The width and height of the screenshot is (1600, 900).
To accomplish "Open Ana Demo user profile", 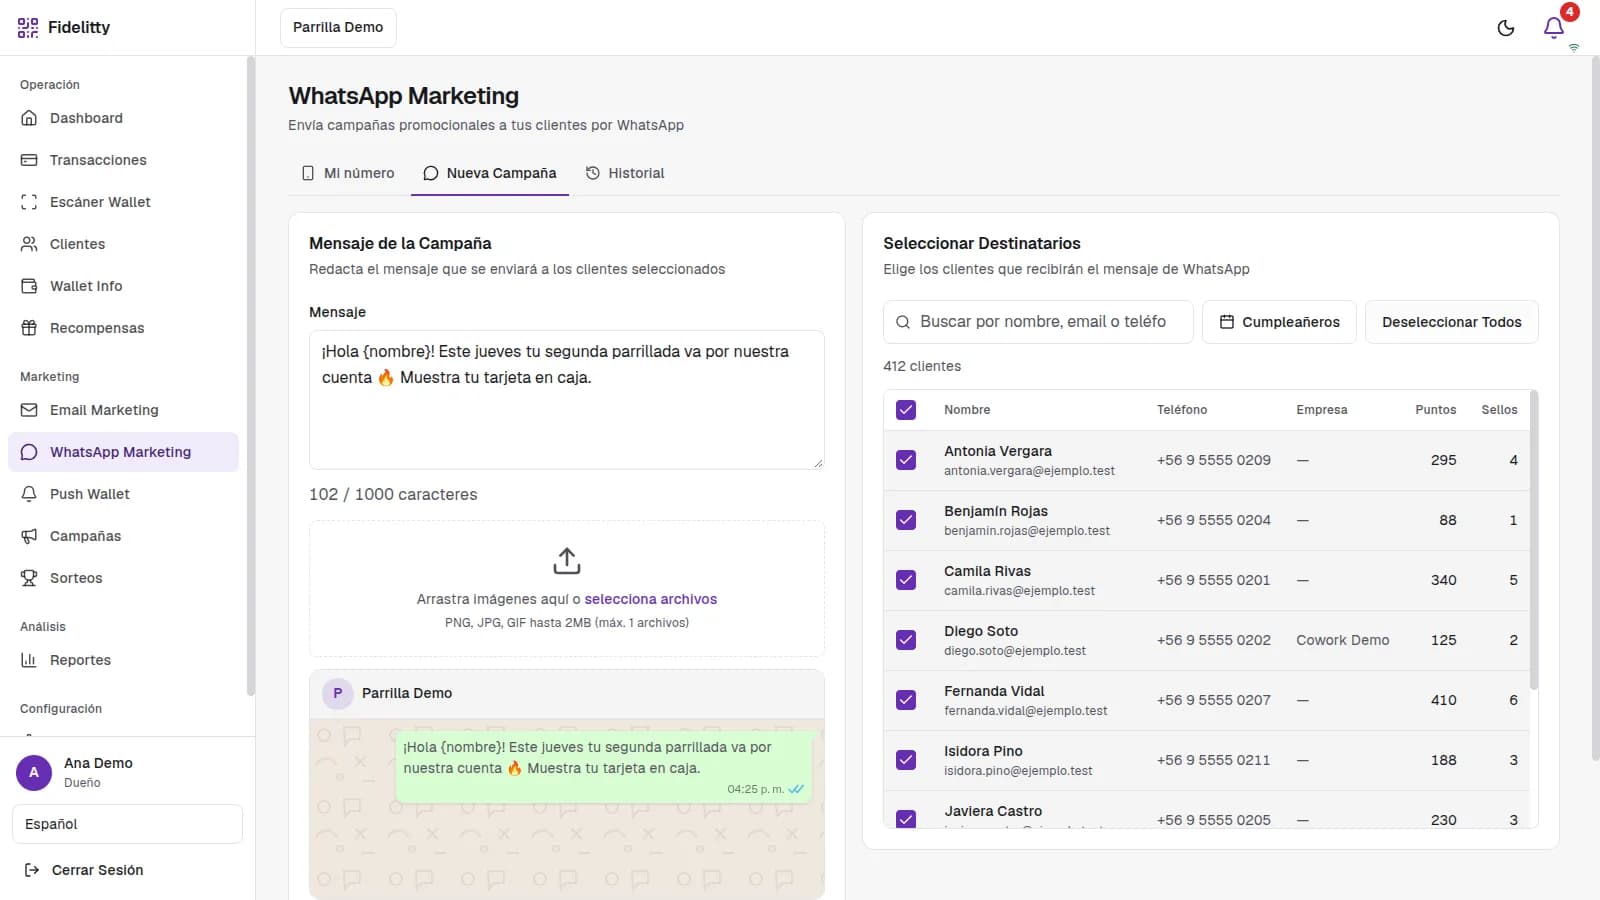I will point(127,772).
